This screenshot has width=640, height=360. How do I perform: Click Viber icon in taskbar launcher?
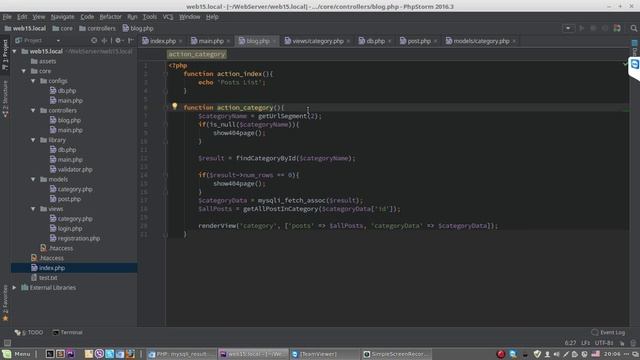coord(99,354)
